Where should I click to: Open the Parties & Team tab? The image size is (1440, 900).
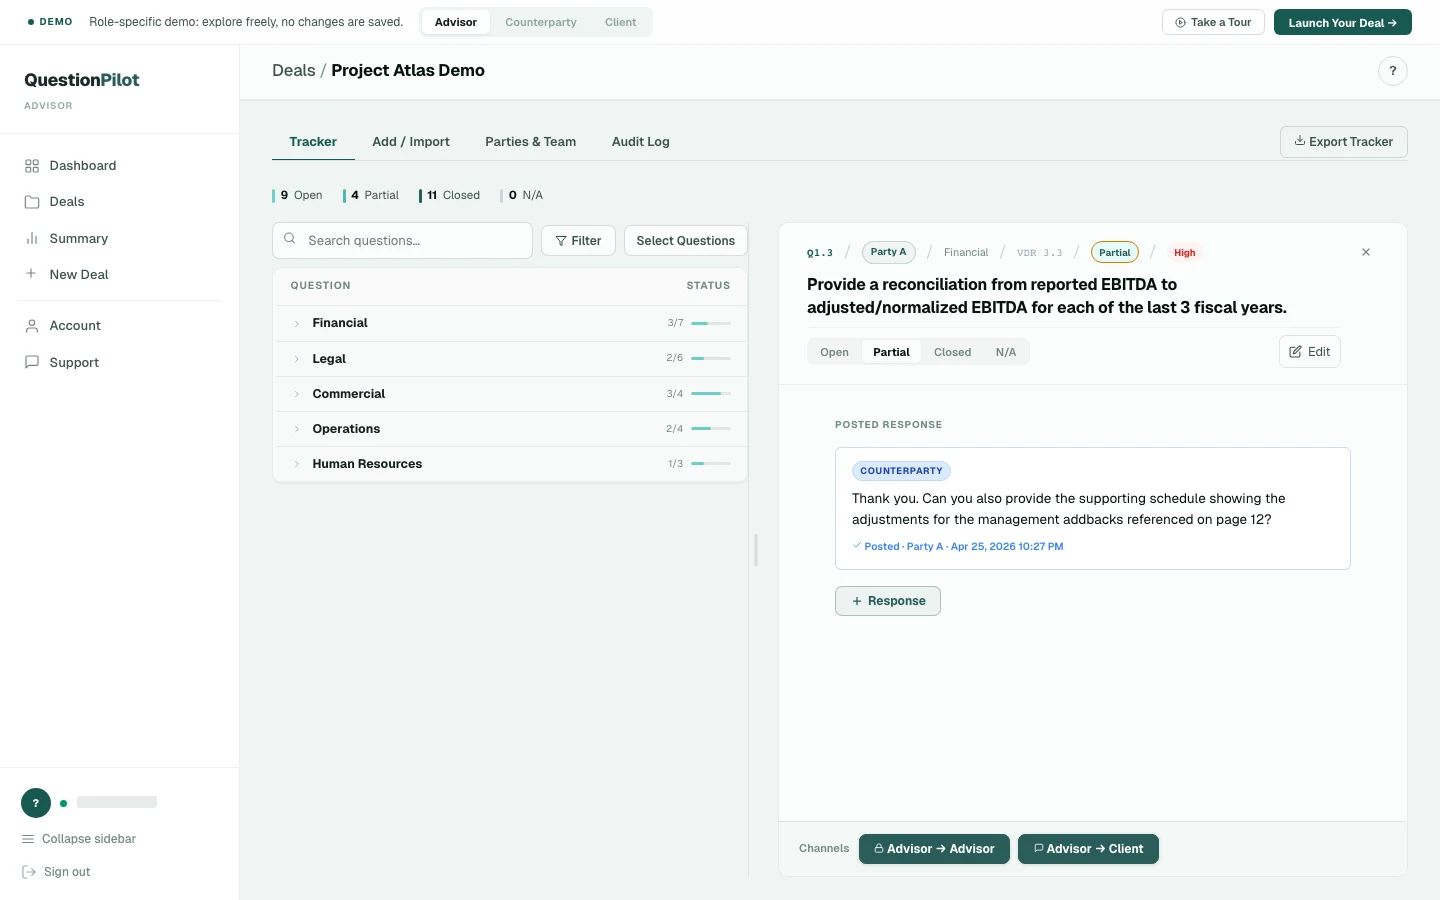pos(531,142)
